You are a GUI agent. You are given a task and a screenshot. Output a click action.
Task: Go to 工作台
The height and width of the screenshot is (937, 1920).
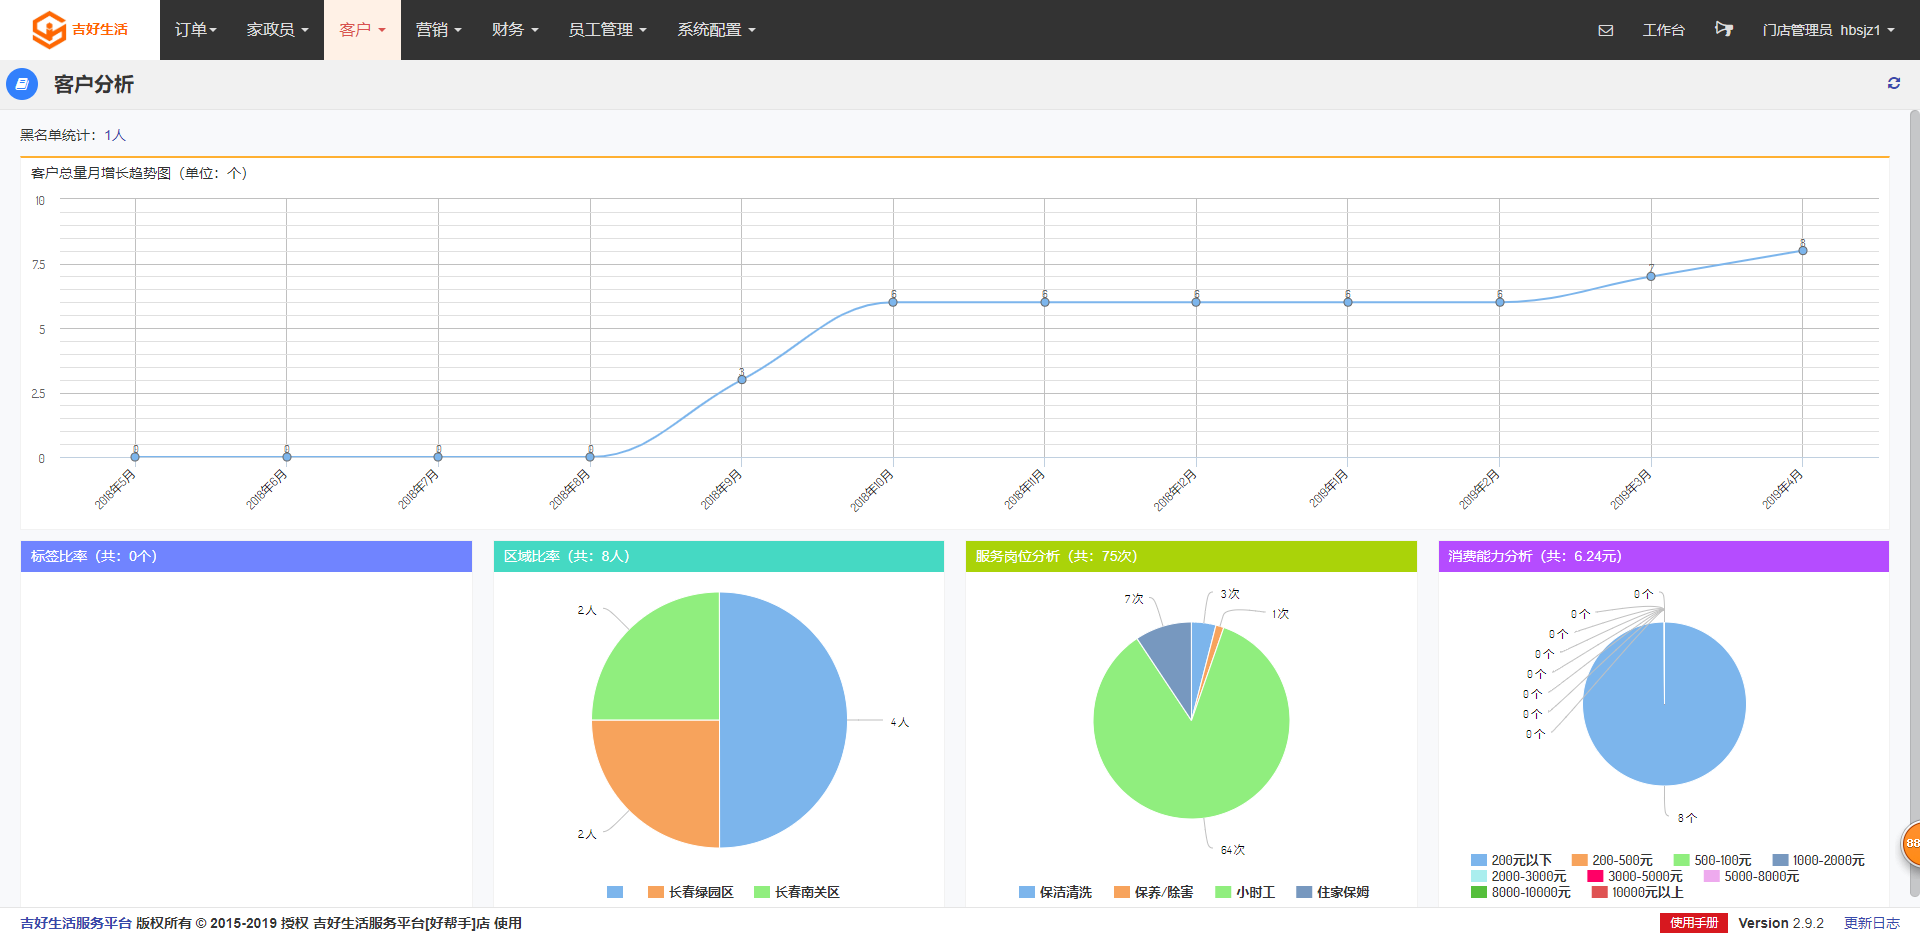[1664, 30]
